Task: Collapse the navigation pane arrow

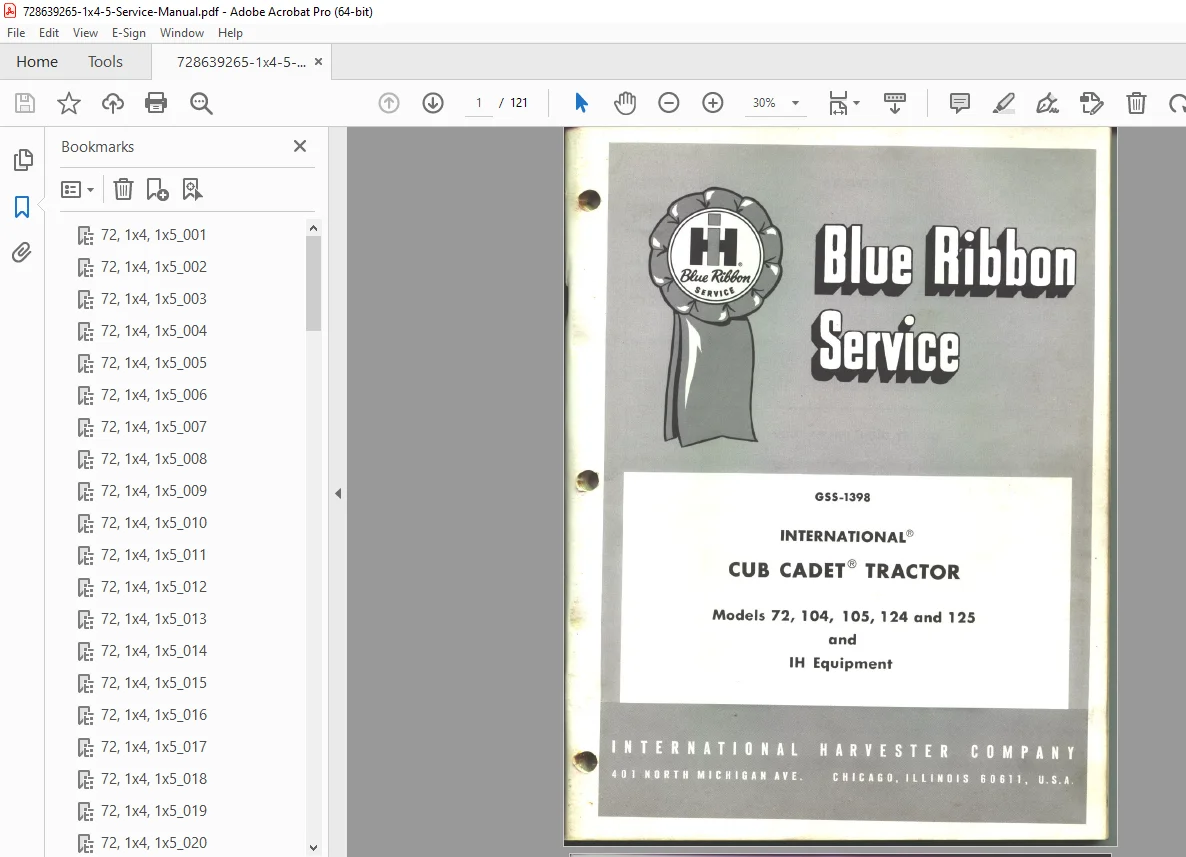Action: [x=338, y=493]
